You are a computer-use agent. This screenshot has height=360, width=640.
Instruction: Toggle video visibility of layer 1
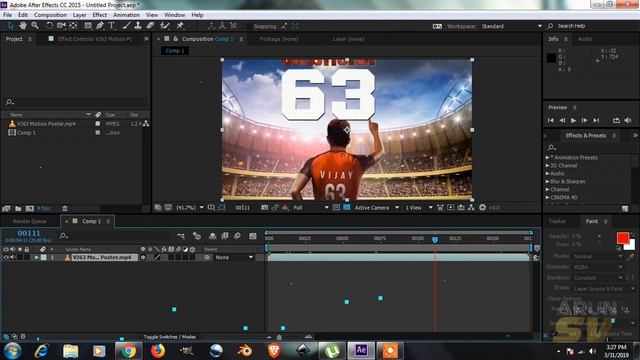point(6,258)
